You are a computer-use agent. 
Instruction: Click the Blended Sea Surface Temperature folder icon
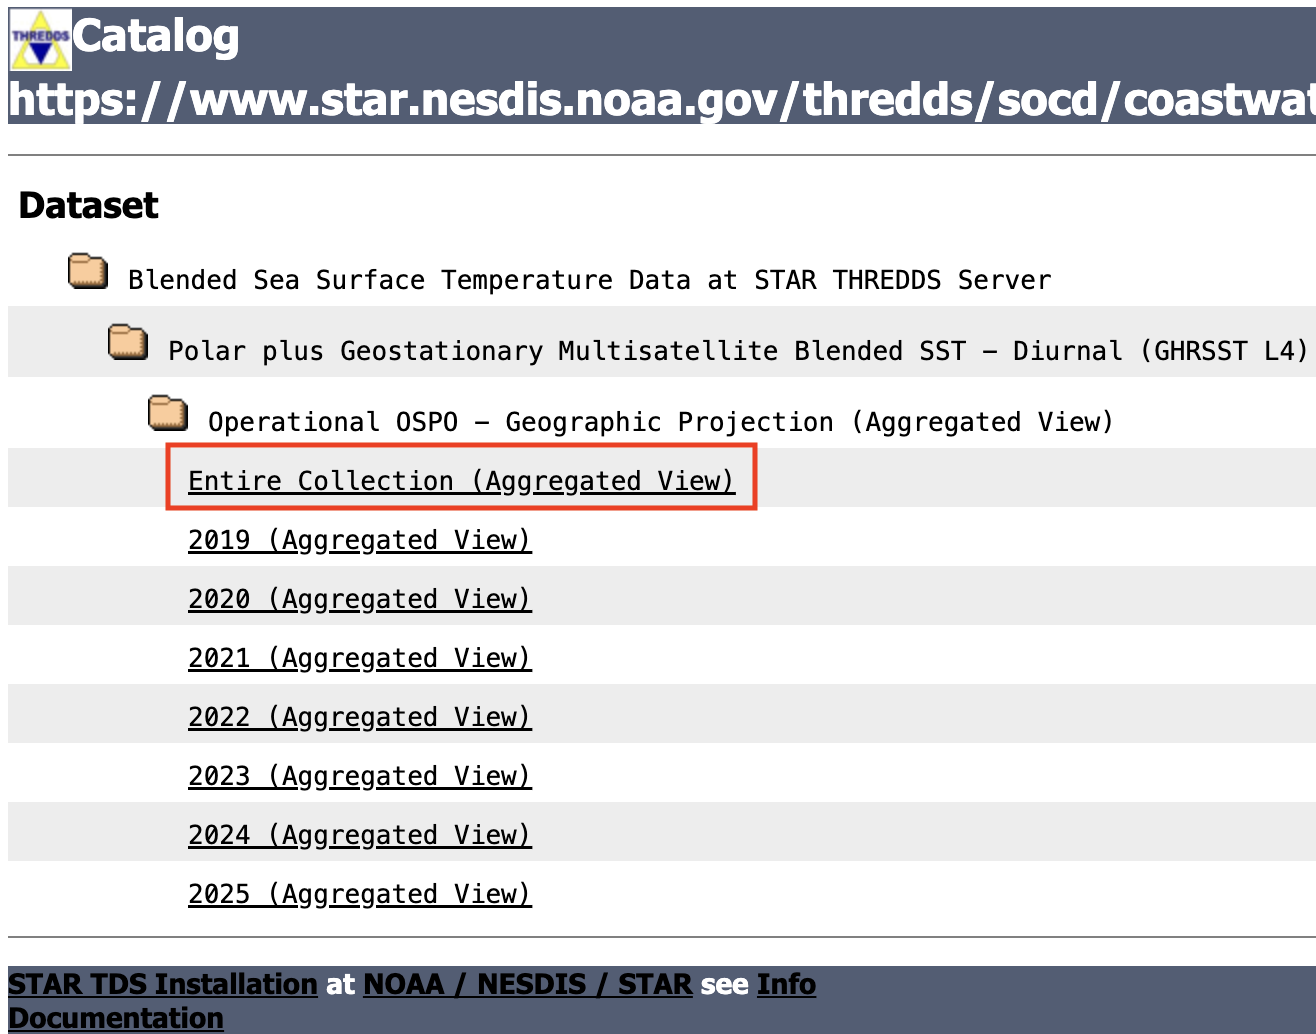[x=88, y=271]
